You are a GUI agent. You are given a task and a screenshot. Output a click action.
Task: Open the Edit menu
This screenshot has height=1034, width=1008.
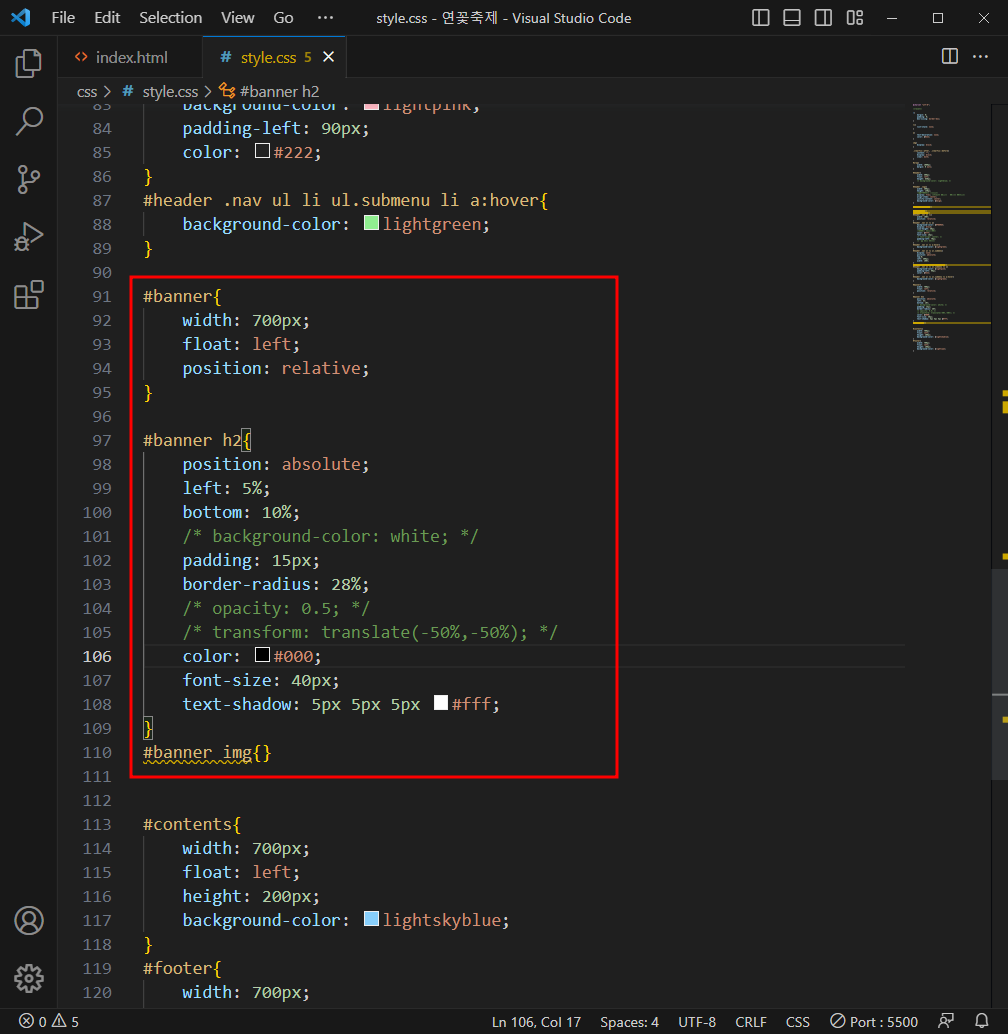click(107, 18)
